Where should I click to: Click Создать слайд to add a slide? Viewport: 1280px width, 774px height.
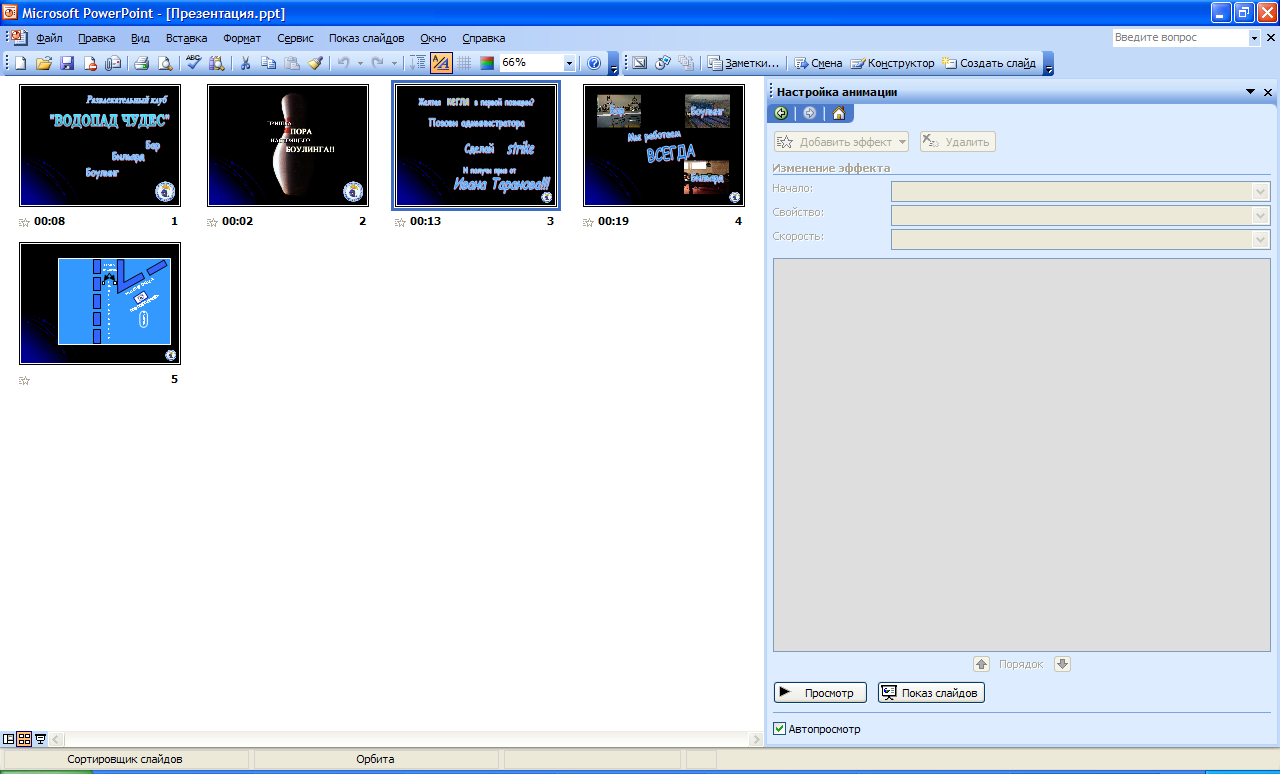[989, 63]
